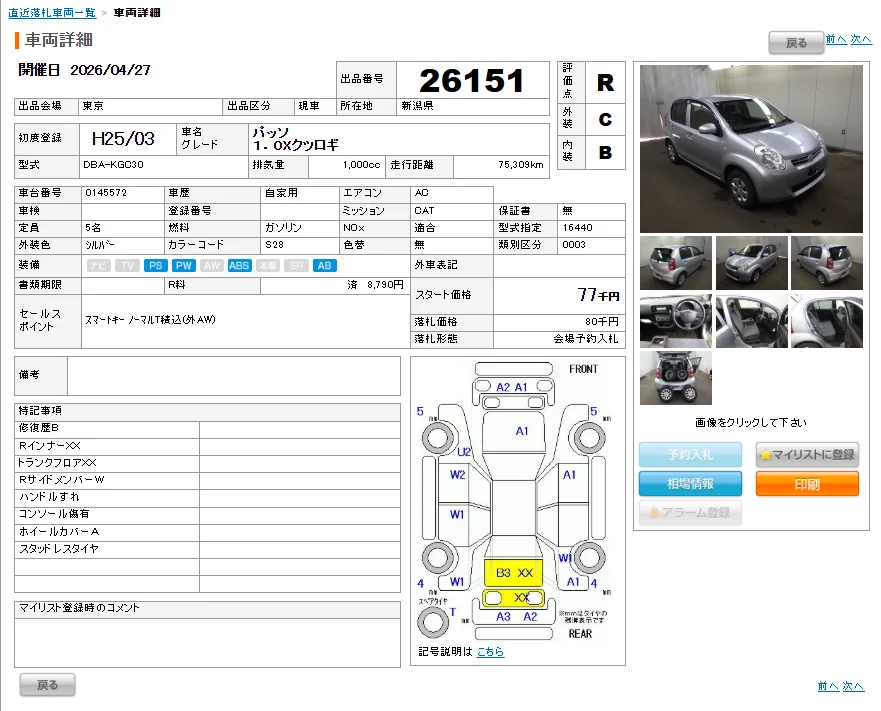881x711 pixels.
Task: Go to next vehicle via top 次へ link
Action: [x=861, y=39]
